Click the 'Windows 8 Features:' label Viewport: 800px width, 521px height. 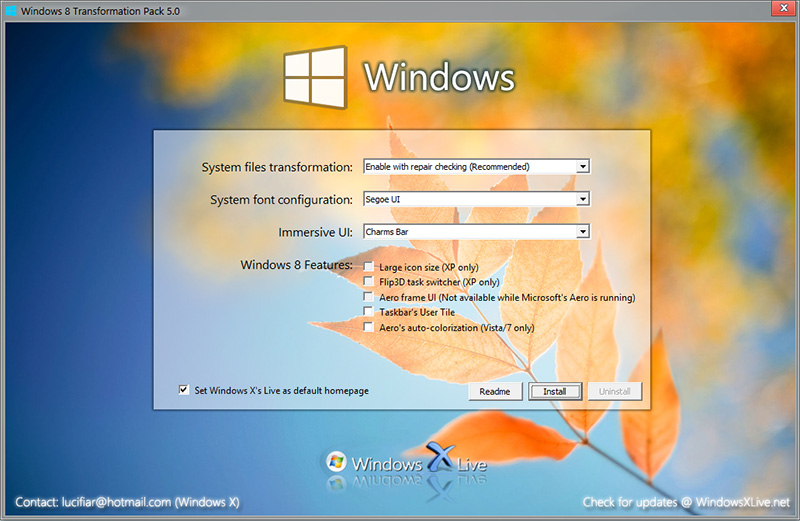pos(296,265)
